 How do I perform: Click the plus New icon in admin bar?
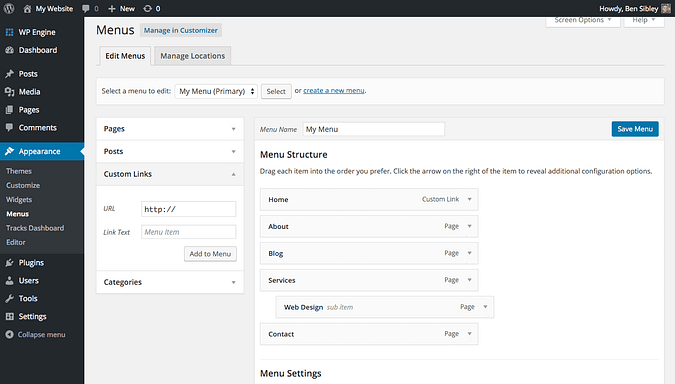[112, 9]
